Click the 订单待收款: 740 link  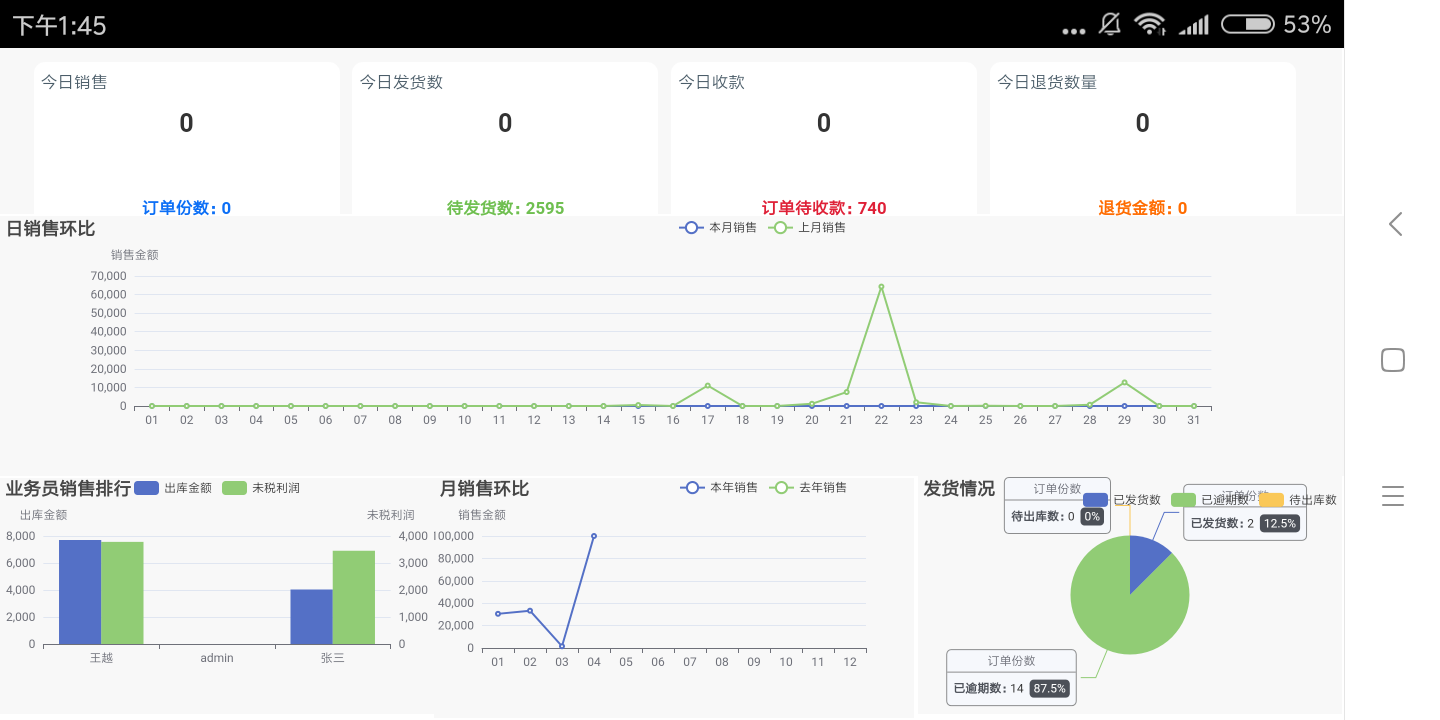(824, 208)
